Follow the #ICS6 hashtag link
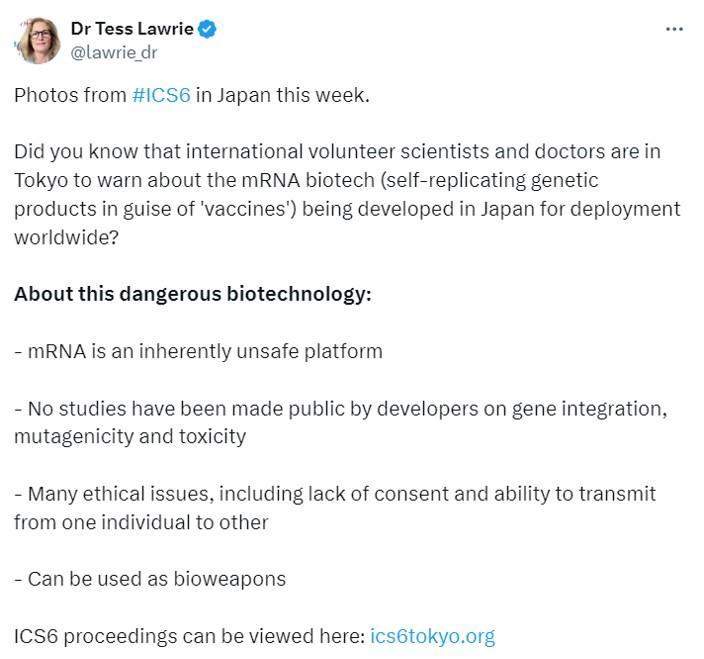Image resolution: width=704 pixels, height=659 pixels. pos(161,96)
